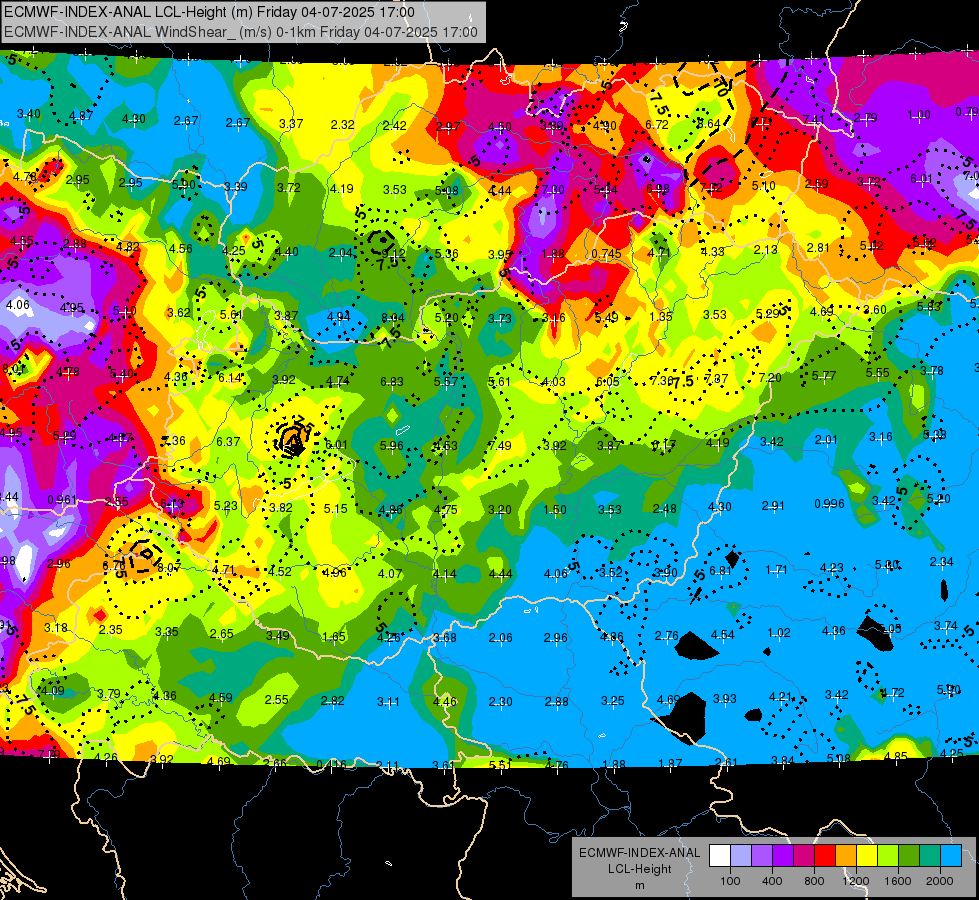Click the wind shear value 6.37
The width and height of the screenshot is (979, 900).
click(228, 442)
